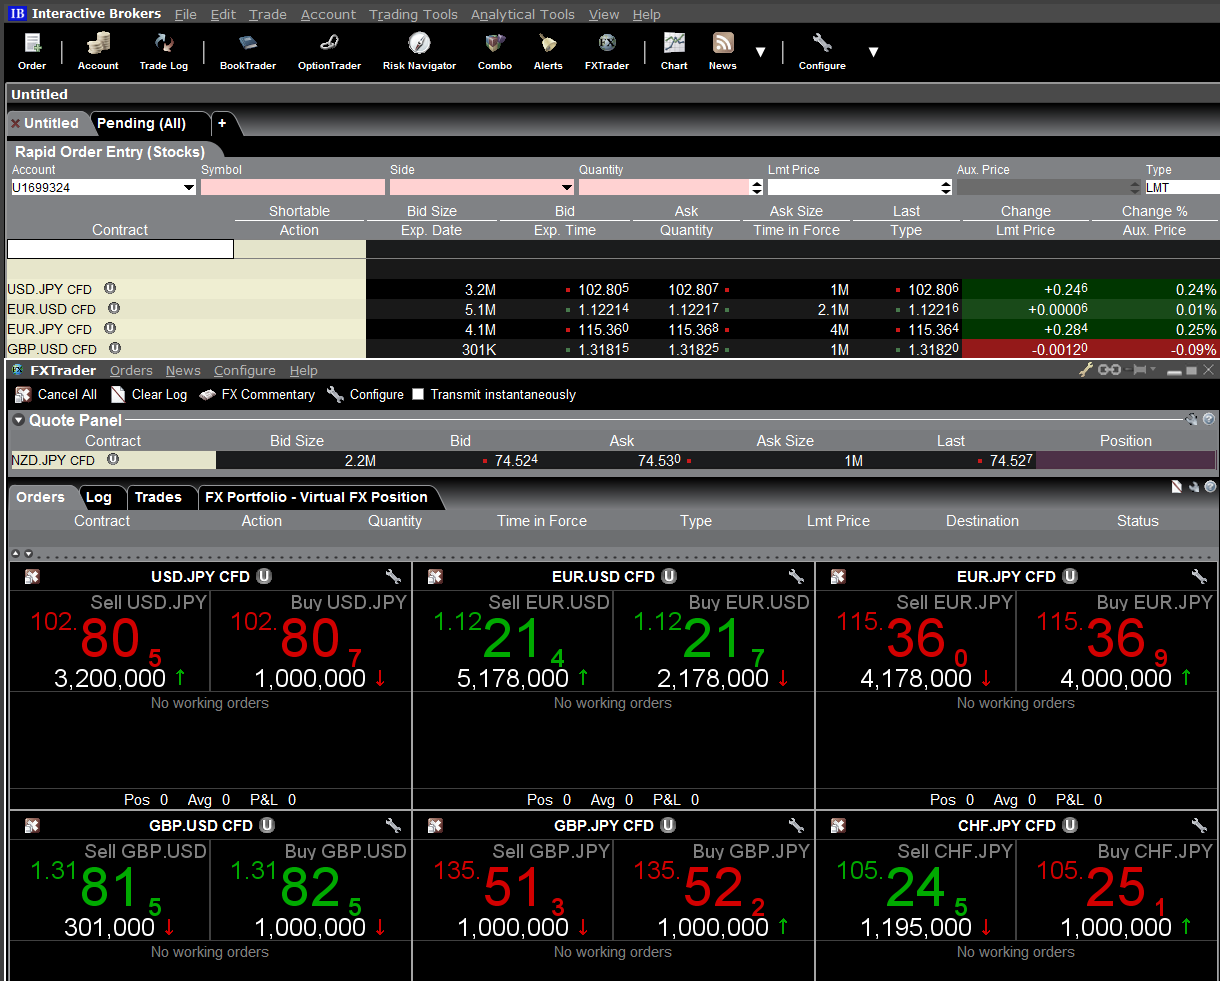Open the FXTrader Orders menu
The image size is (1220, 981).
131,370
